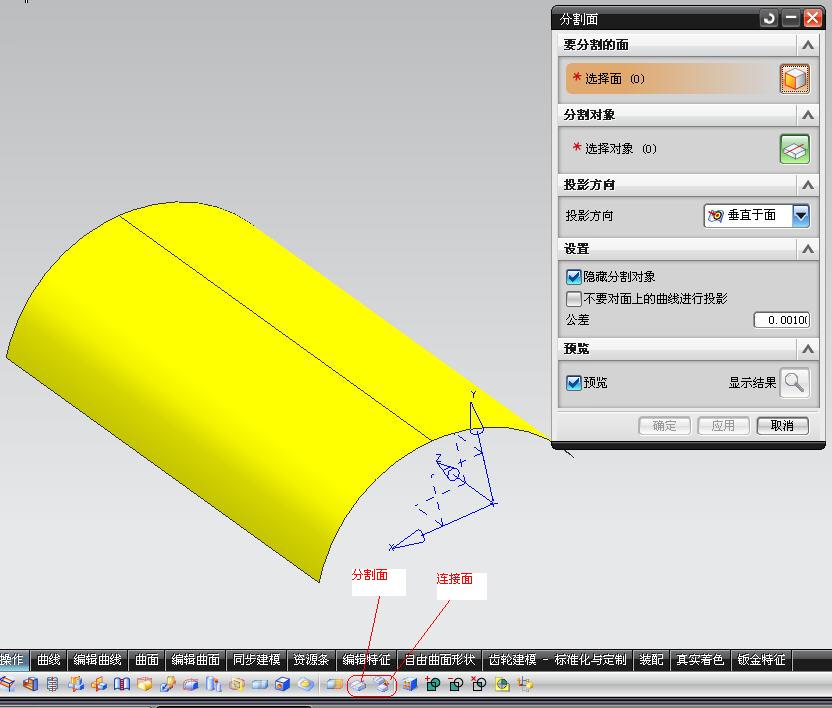Click the 确定 button

(x=664, y=426)
